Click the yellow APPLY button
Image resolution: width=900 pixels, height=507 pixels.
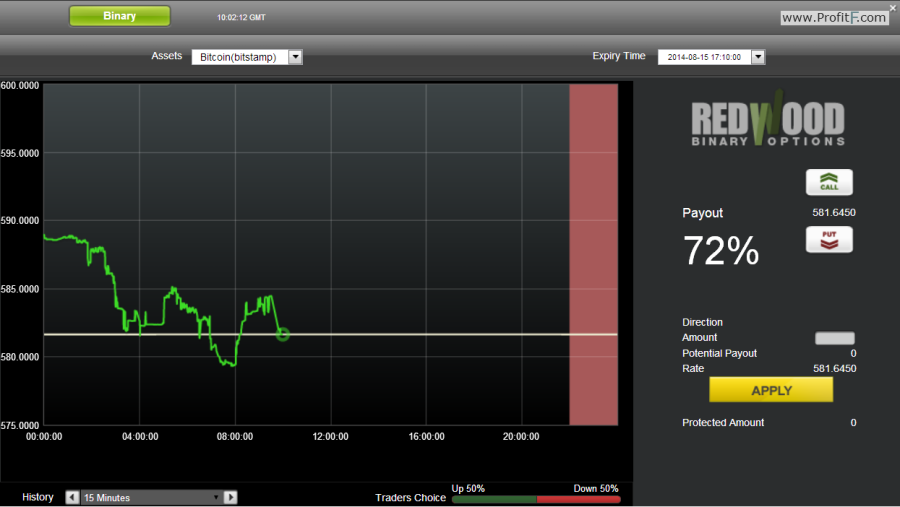[x=771, y=390]
